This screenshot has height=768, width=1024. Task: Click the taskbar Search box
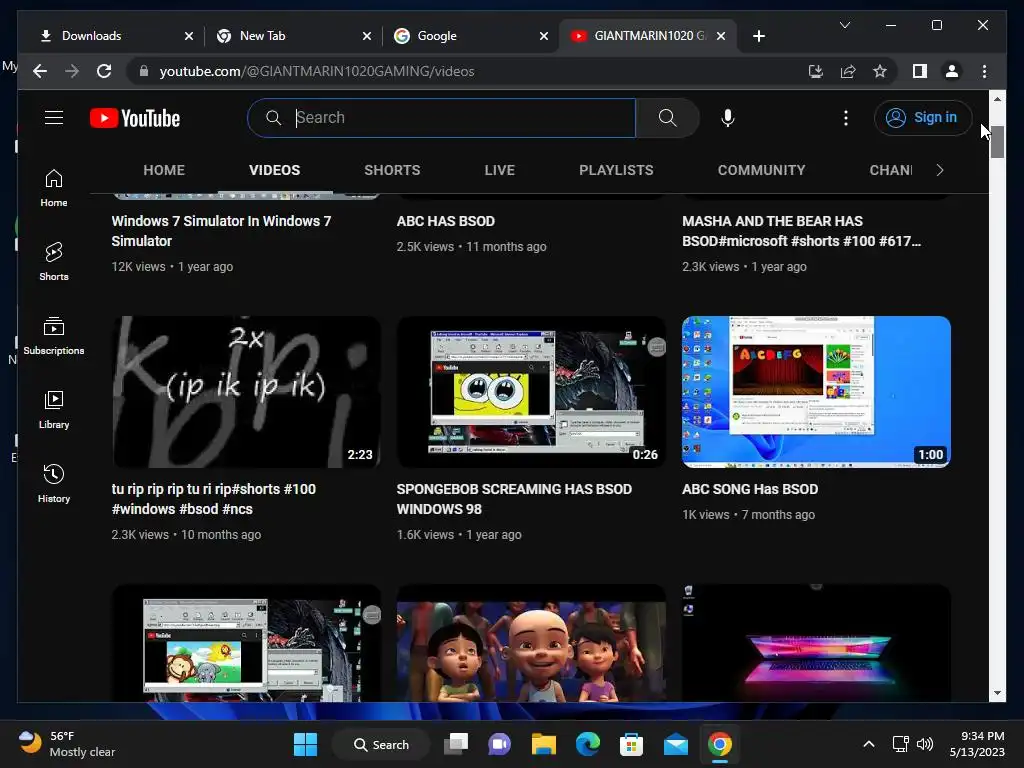(381, 744)
